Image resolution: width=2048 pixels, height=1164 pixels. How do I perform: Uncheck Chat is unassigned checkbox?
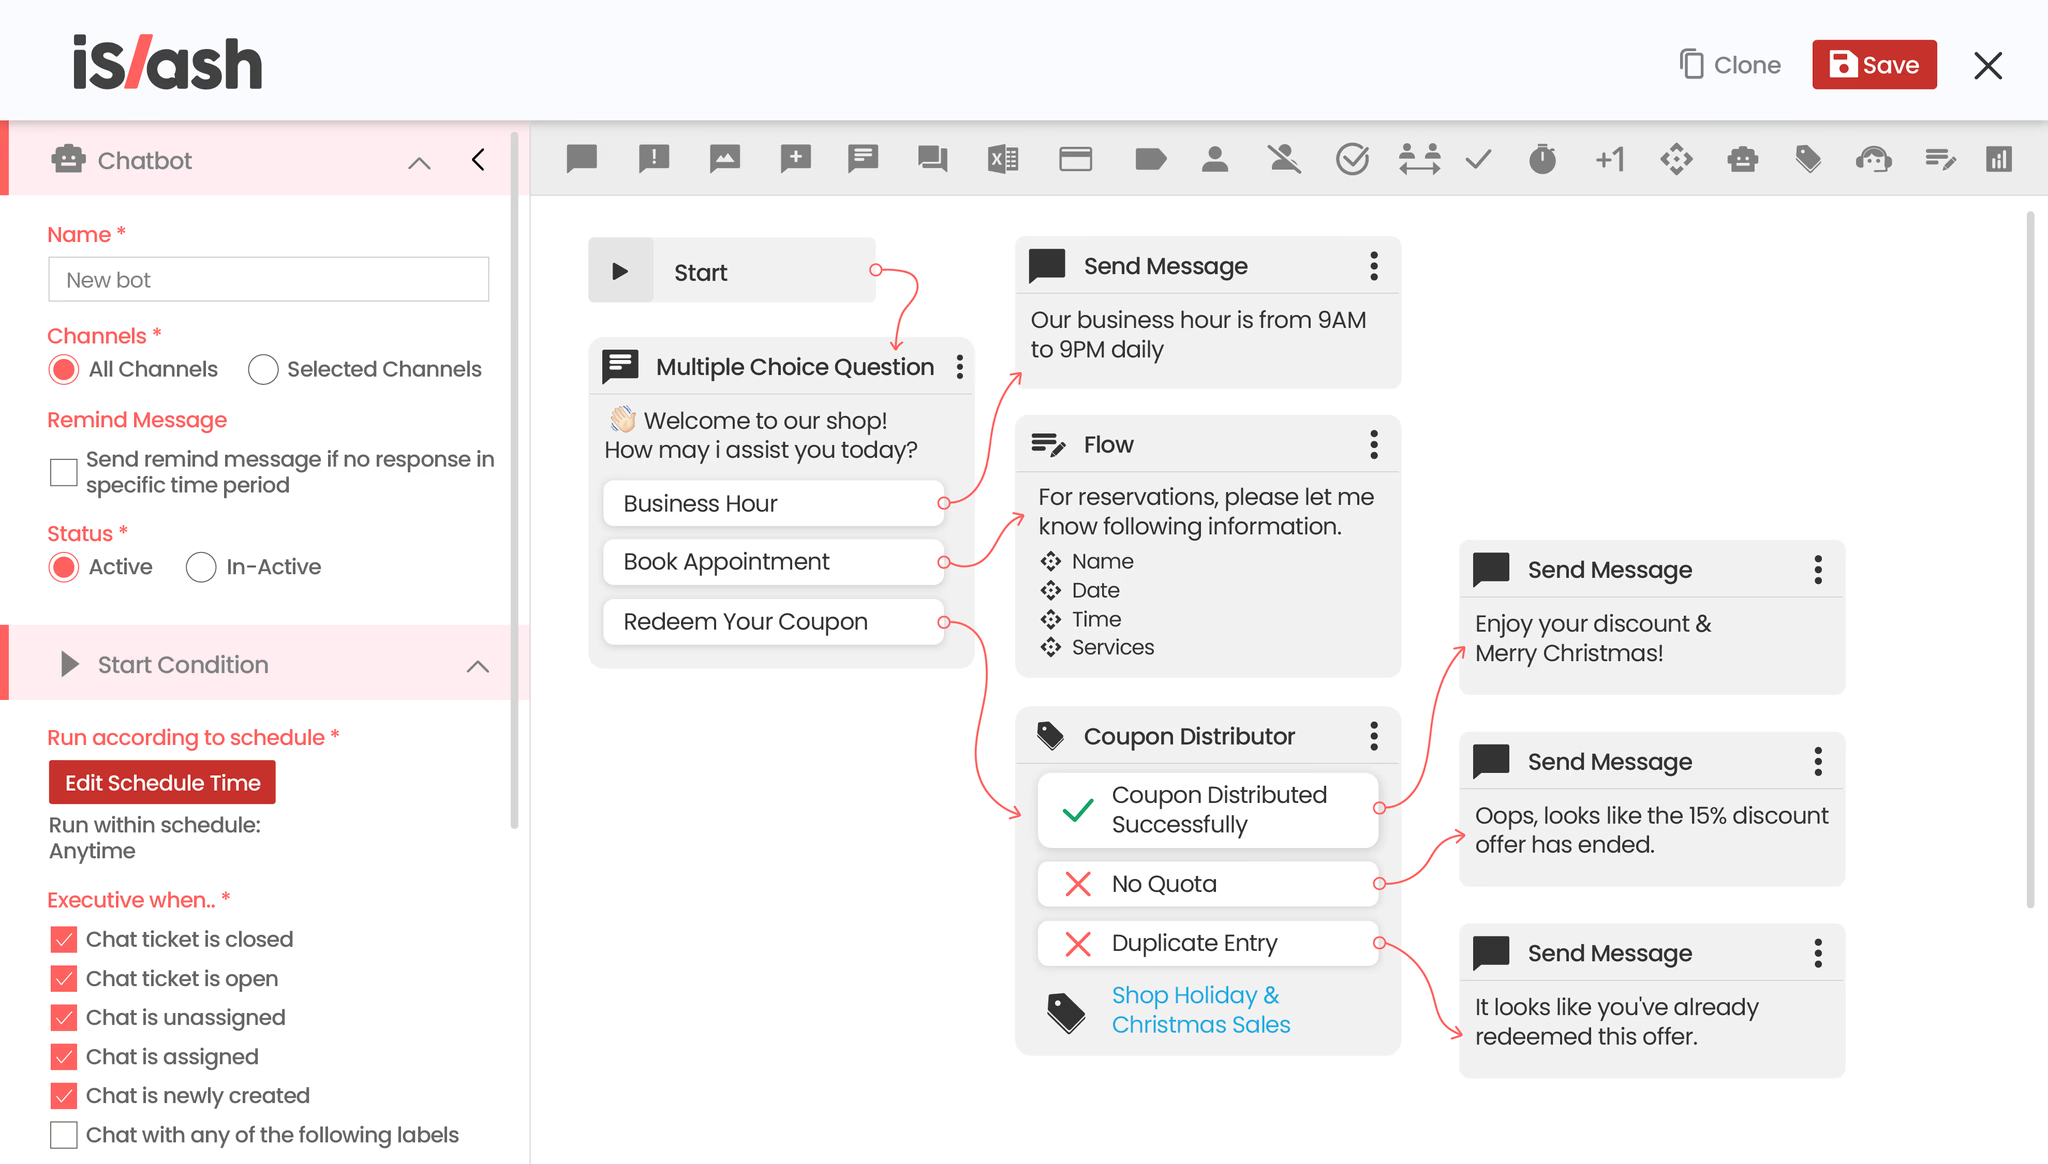click(x=64, y=1018)
